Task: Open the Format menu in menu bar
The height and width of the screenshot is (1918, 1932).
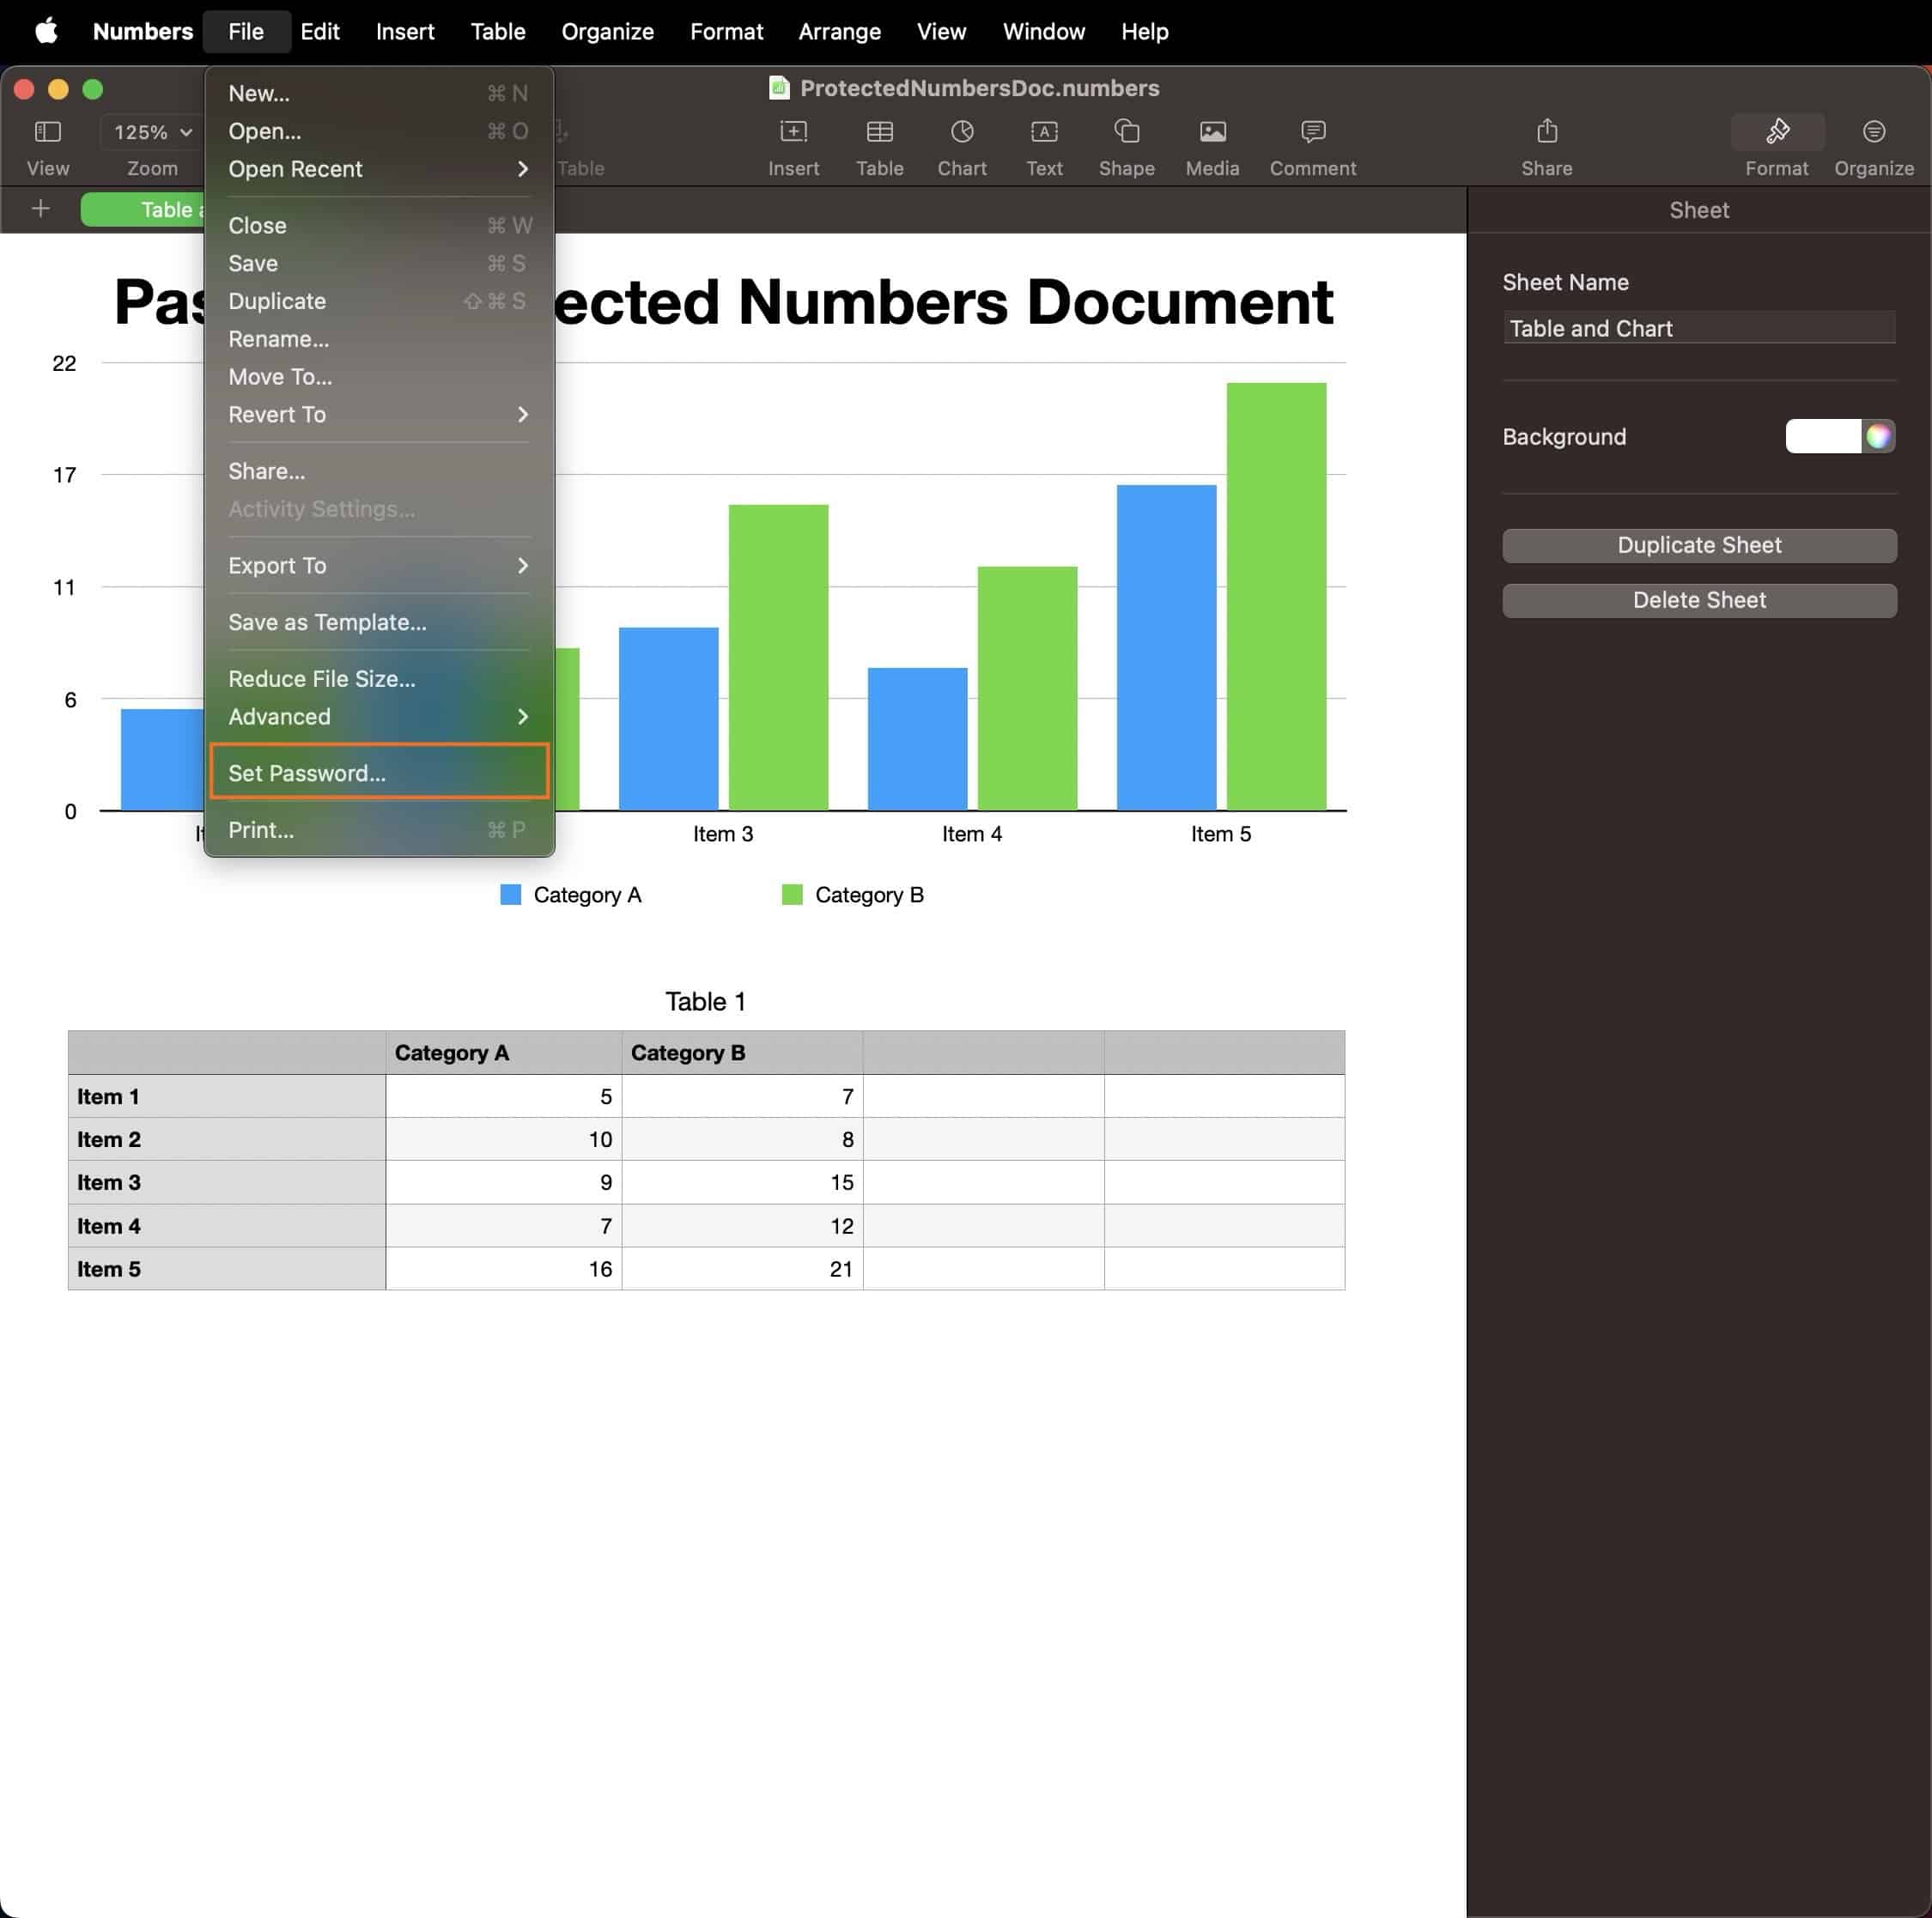Action: pyautogui.click(x=726, y=31)
